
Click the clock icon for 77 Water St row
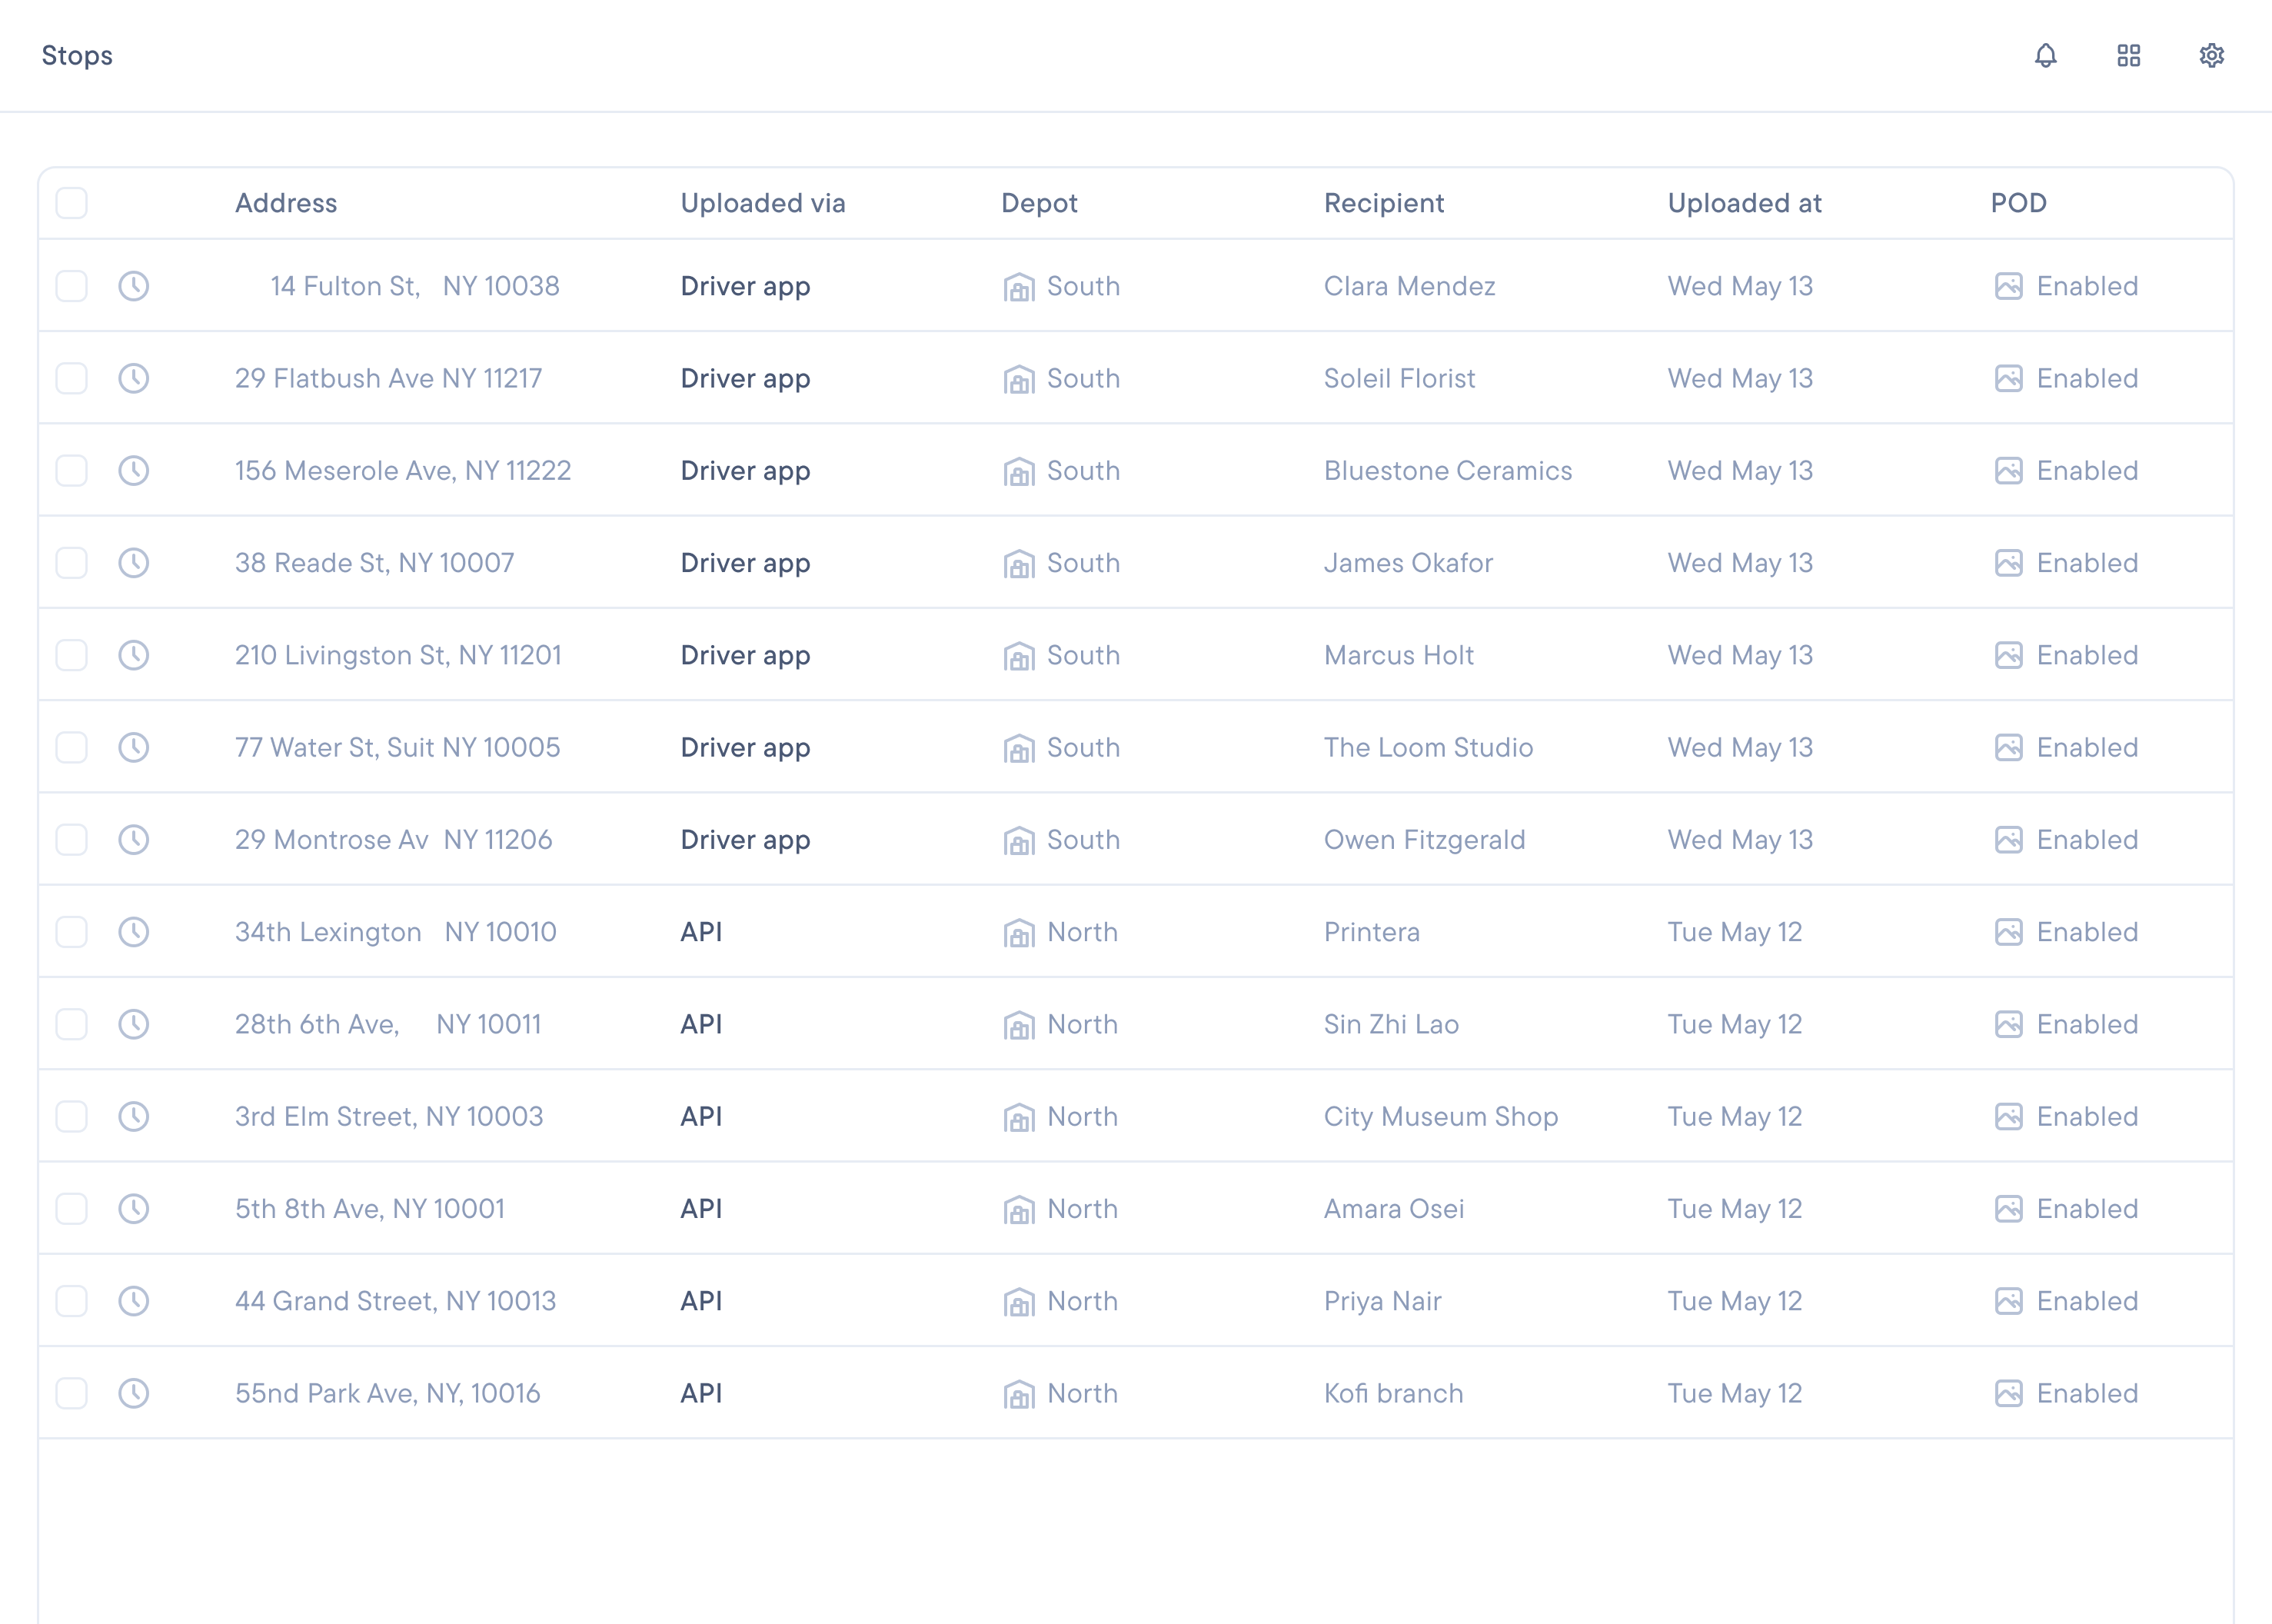(x=133, y=747)
